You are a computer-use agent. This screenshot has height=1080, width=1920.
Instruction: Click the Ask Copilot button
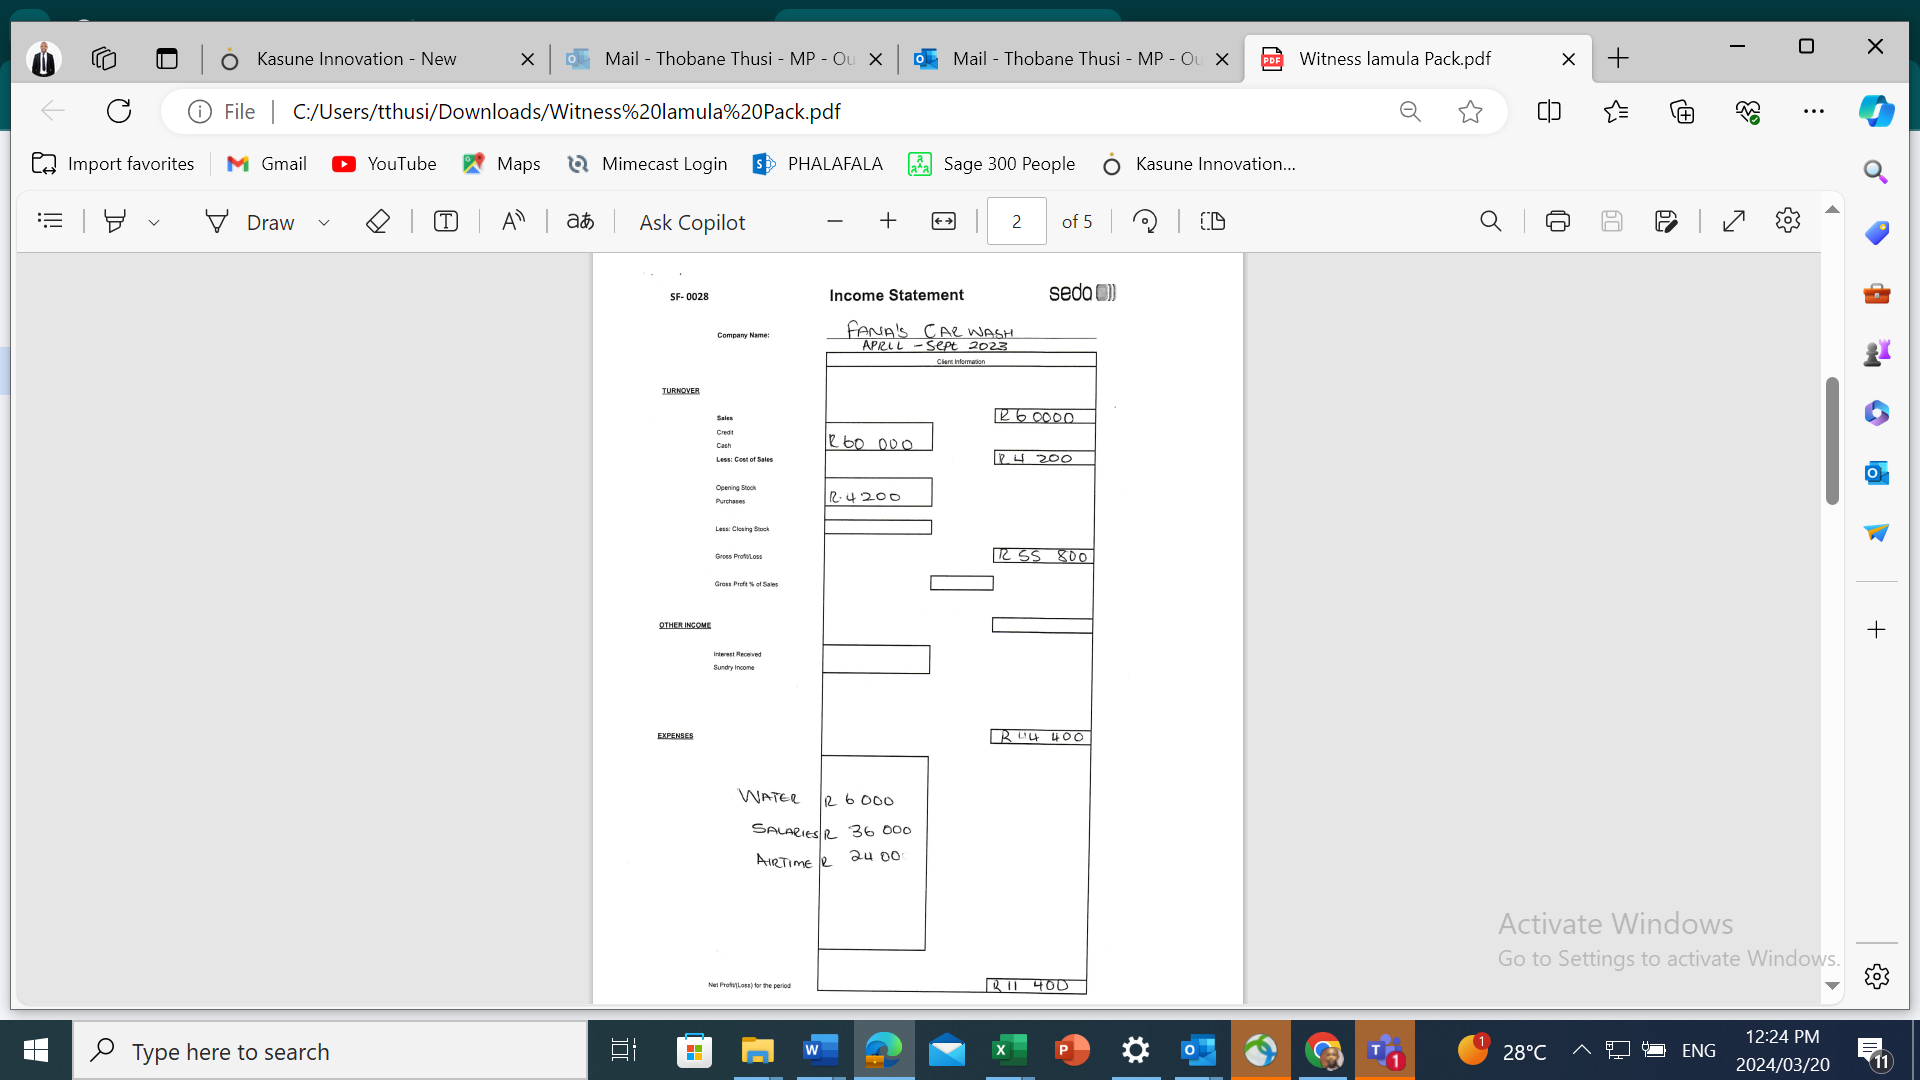[692, 222]
